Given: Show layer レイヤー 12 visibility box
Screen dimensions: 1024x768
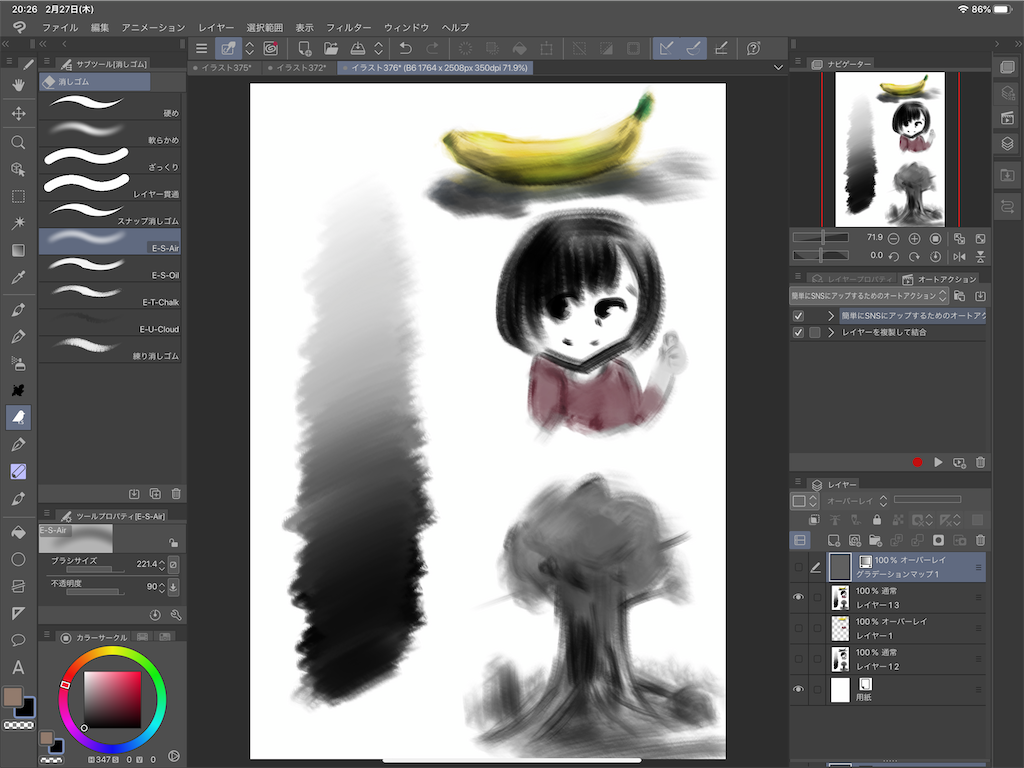Looking at the screenshot, I should (x=798, y=659).
